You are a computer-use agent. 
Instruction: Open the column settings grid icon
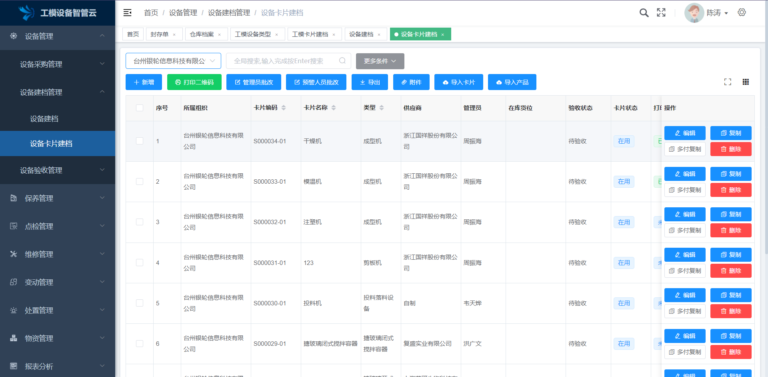point(745,82)
